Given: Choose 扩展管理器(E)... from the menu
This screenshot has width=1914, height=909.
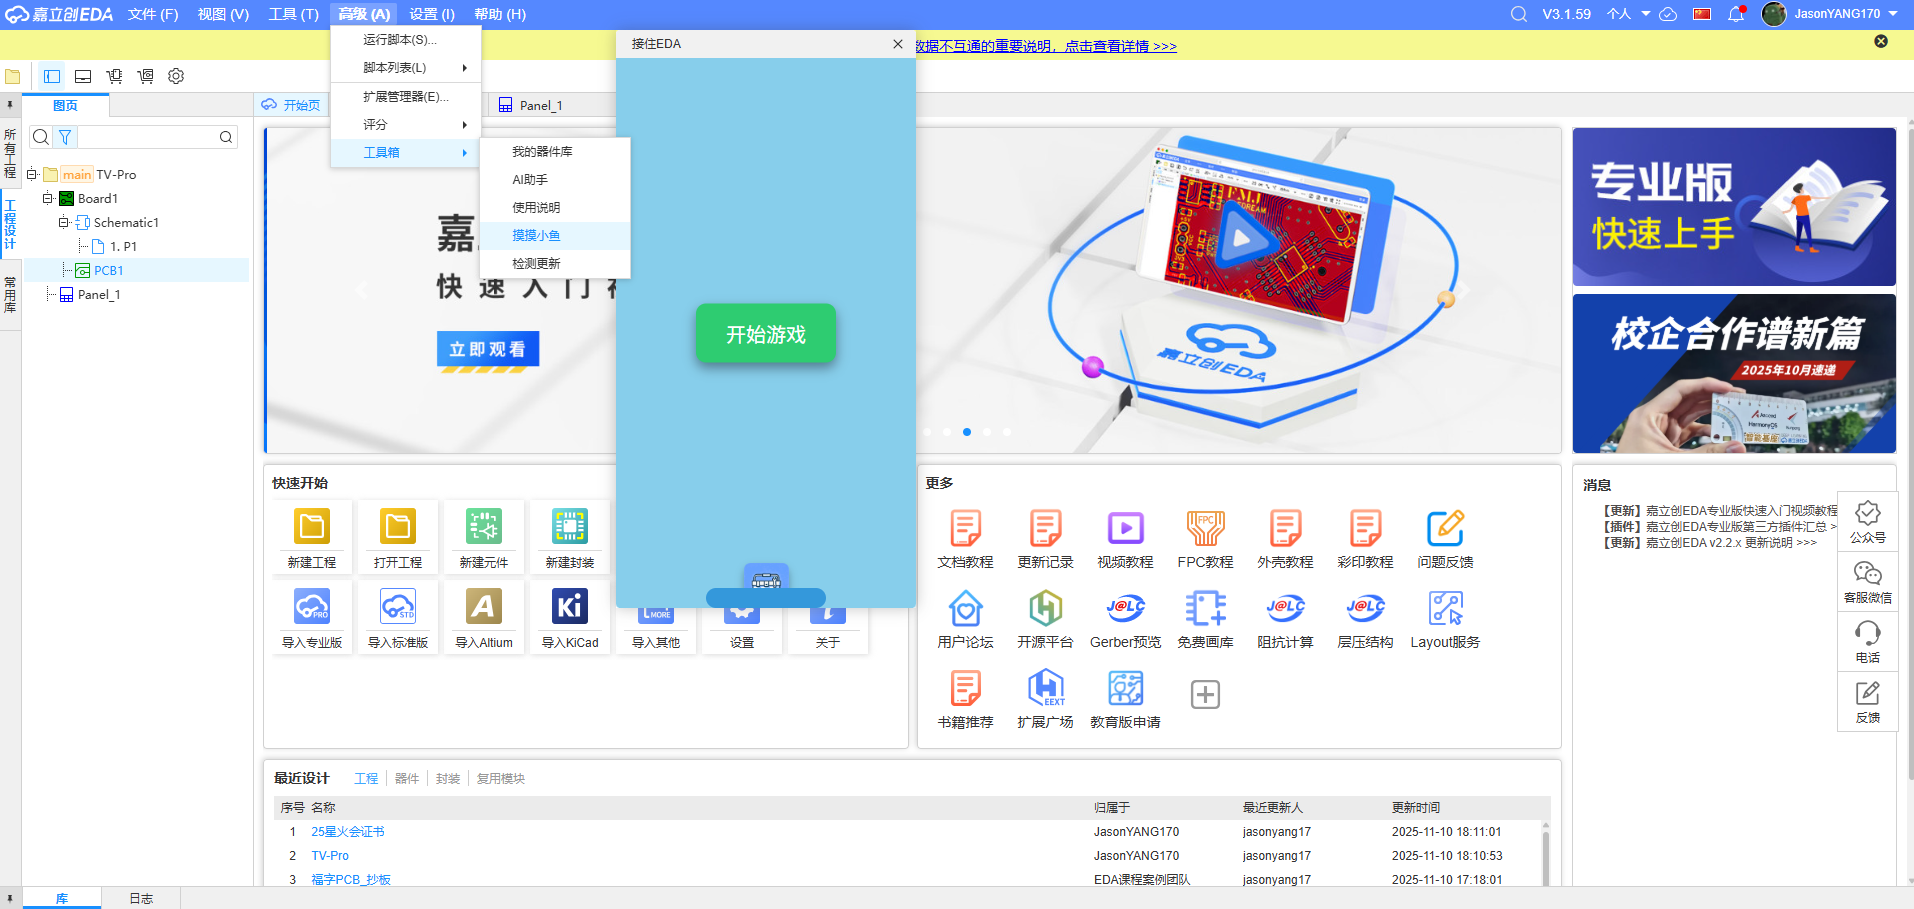Looking at the screenshot, I should 406,97.
